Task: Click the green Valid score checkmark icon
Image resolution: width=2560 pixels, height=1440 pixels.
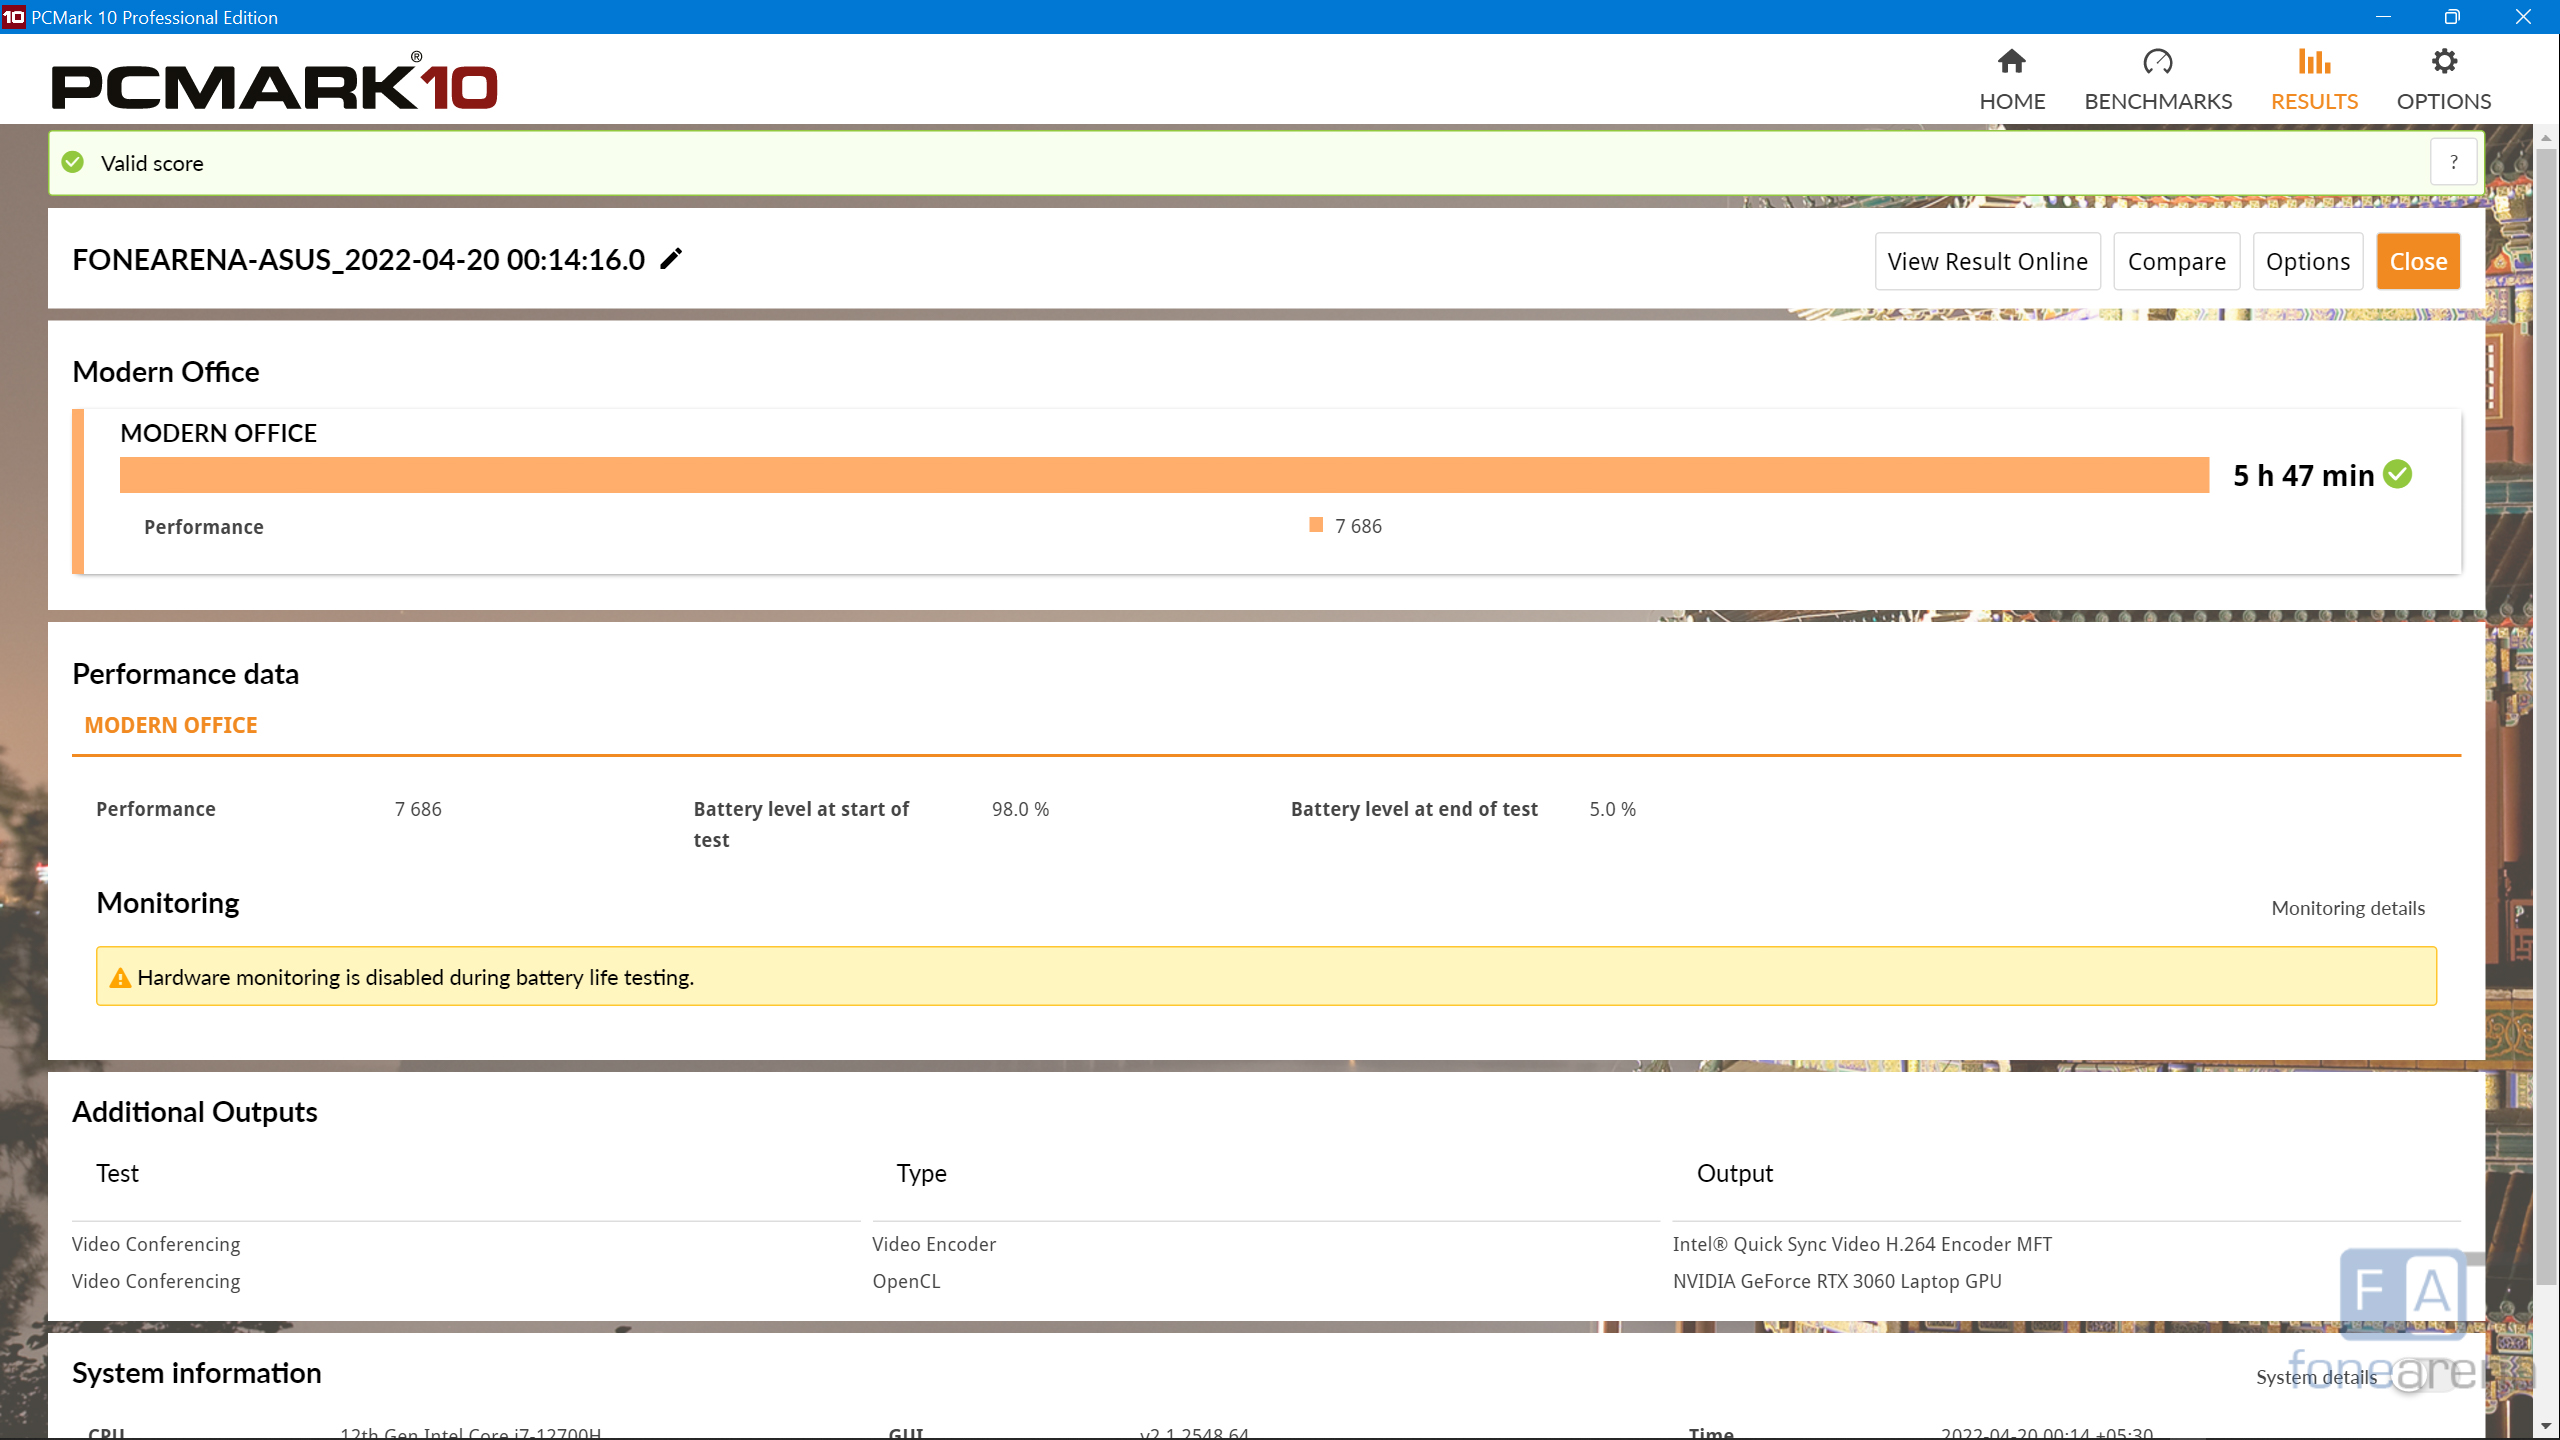Action: (x=73, y=162)
